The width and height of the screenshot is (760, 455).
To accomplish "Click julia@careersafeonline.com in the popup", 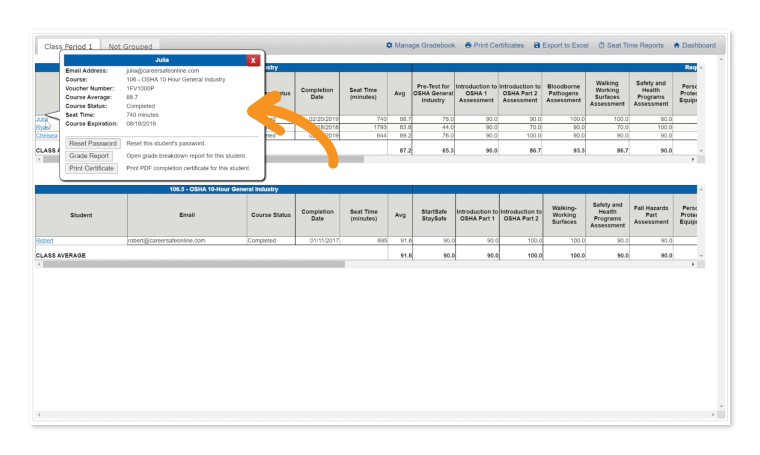I will (162, 71).
